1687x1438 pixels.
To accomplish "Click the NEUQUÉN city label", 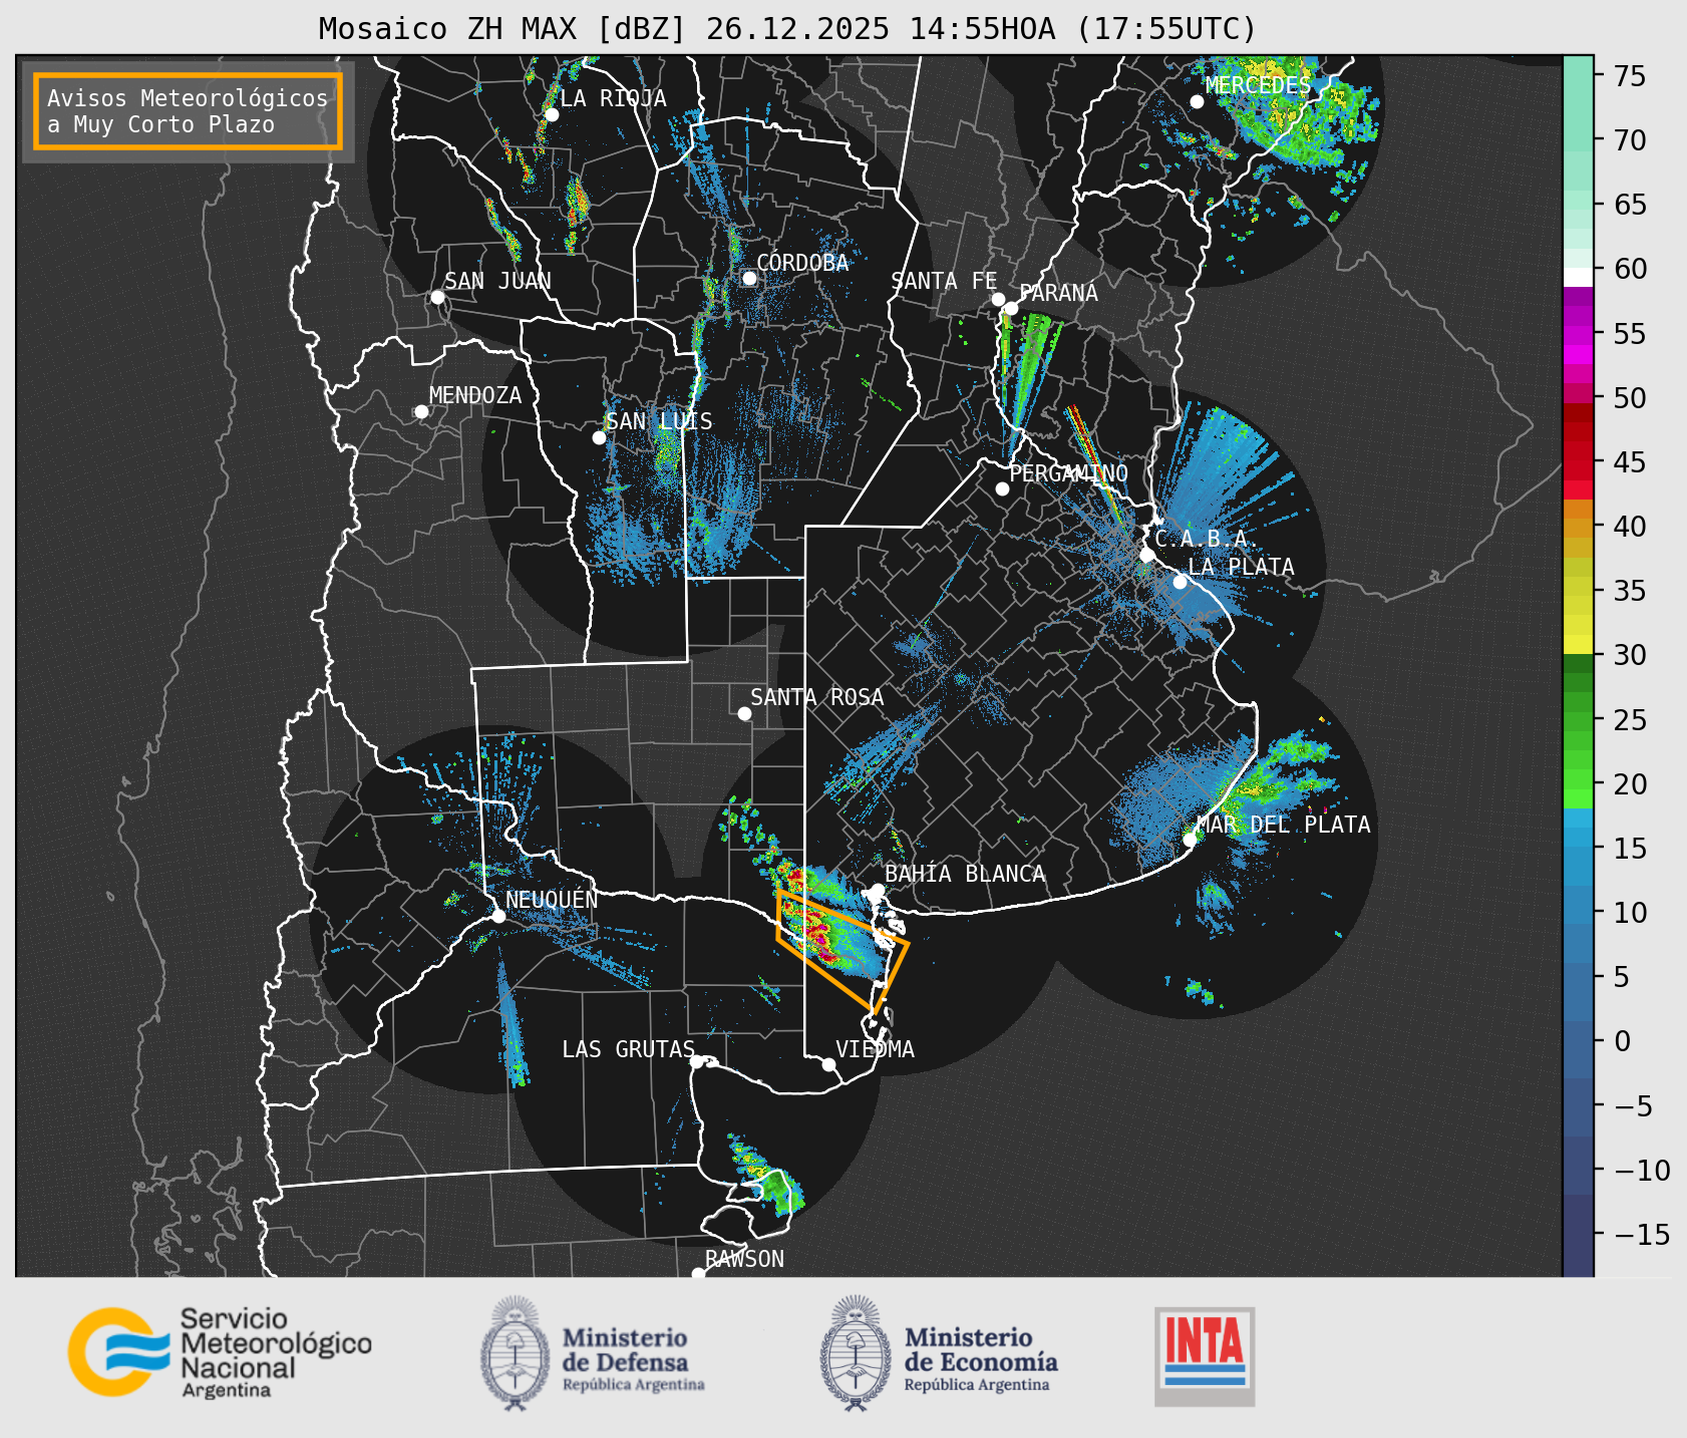I will coord(552,900).
